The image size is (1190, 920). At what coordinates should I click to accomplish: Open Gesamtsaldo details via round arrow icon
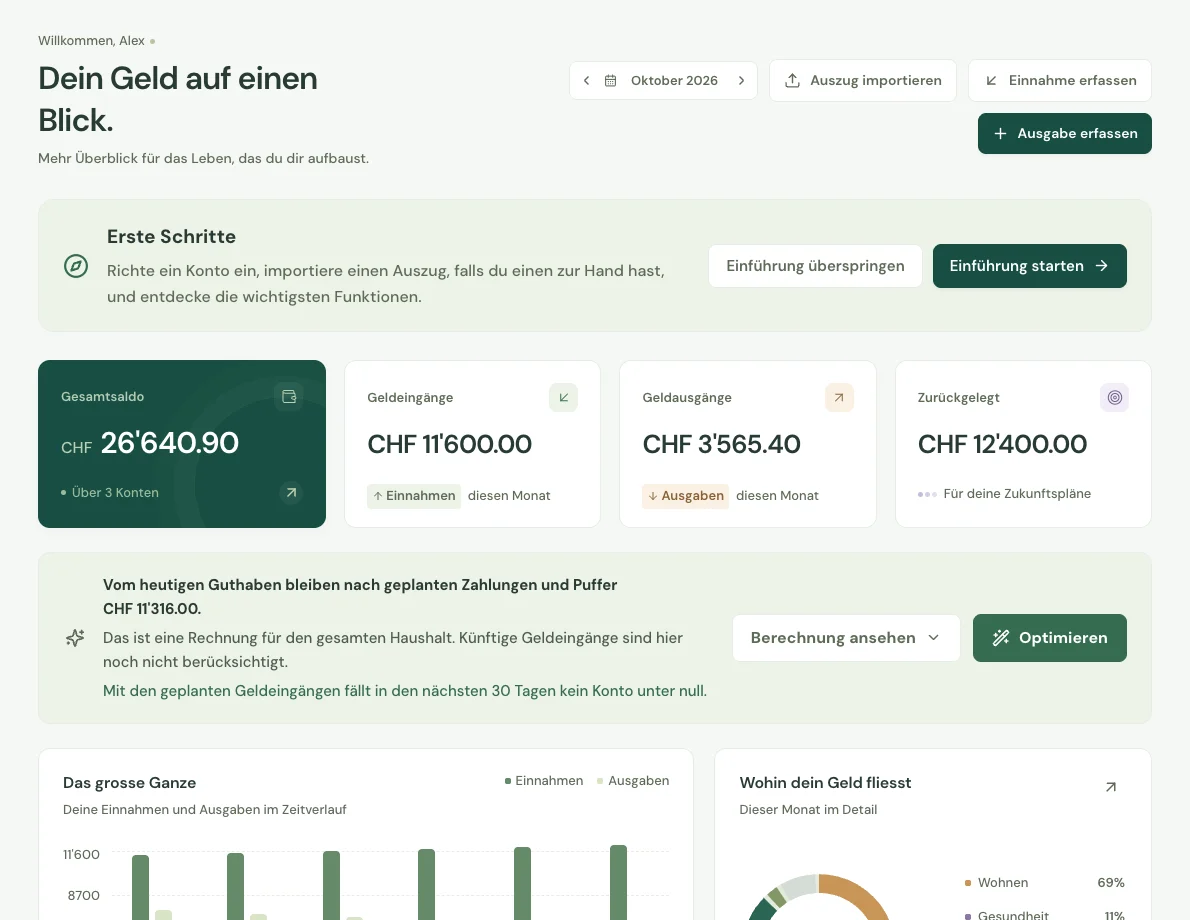[x=291, y=493]
